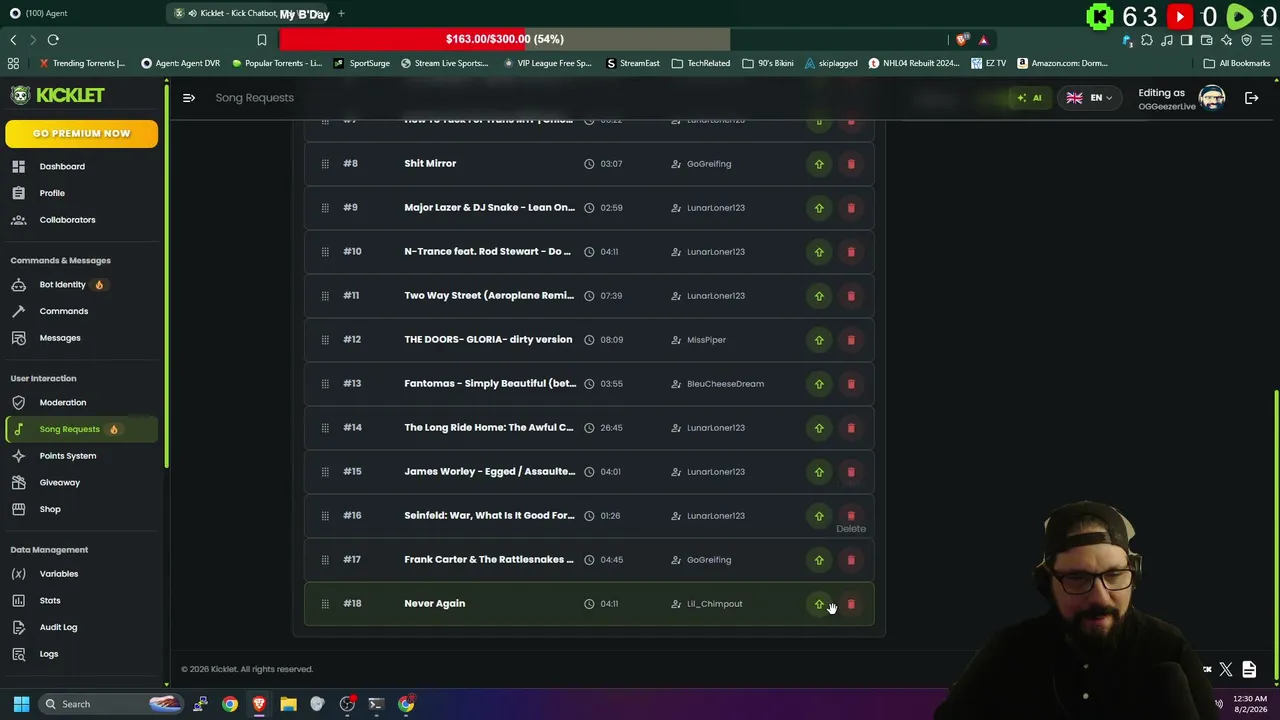The width and height of the screenshot is (1280, 720).
Task: Move song #8 Shit Mirror to top
Action: point(819,164)
